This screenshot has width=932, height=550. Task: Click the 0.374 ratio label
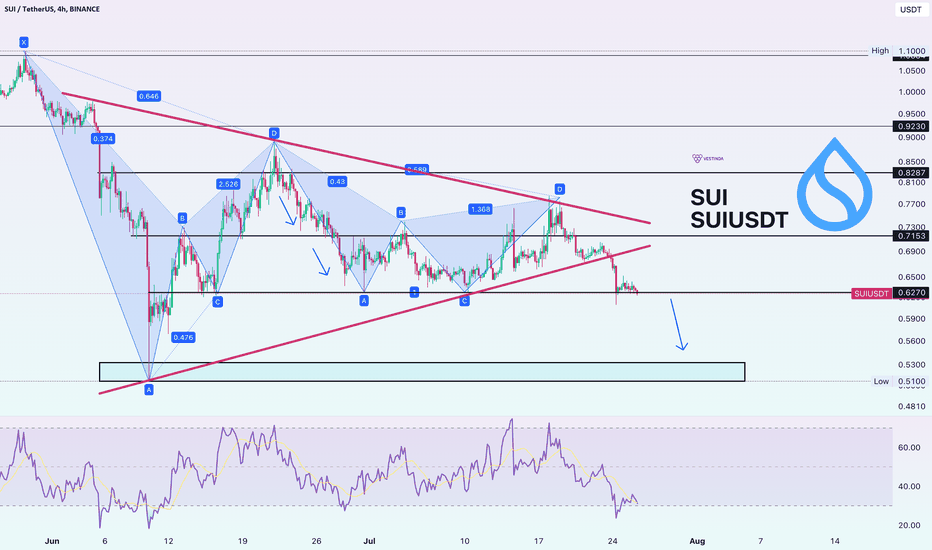point(103,139)
